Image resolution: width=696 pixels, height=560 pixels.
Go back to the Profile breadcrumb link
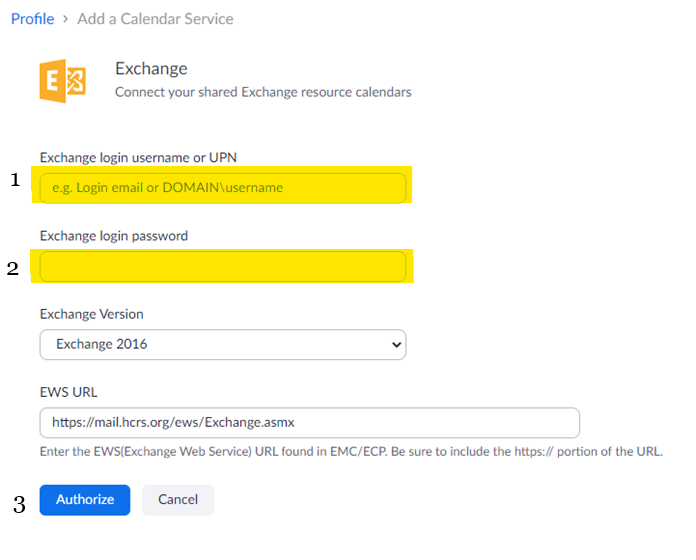coord(32,19)
